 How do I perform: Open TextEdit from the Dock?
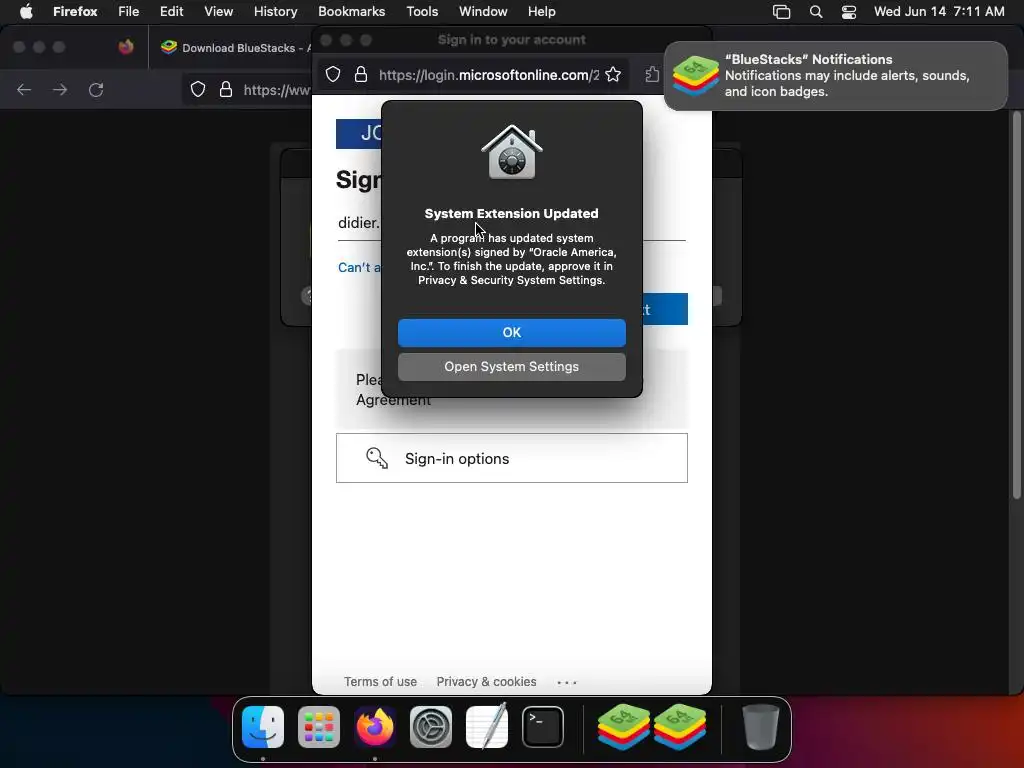click(487, 727)
